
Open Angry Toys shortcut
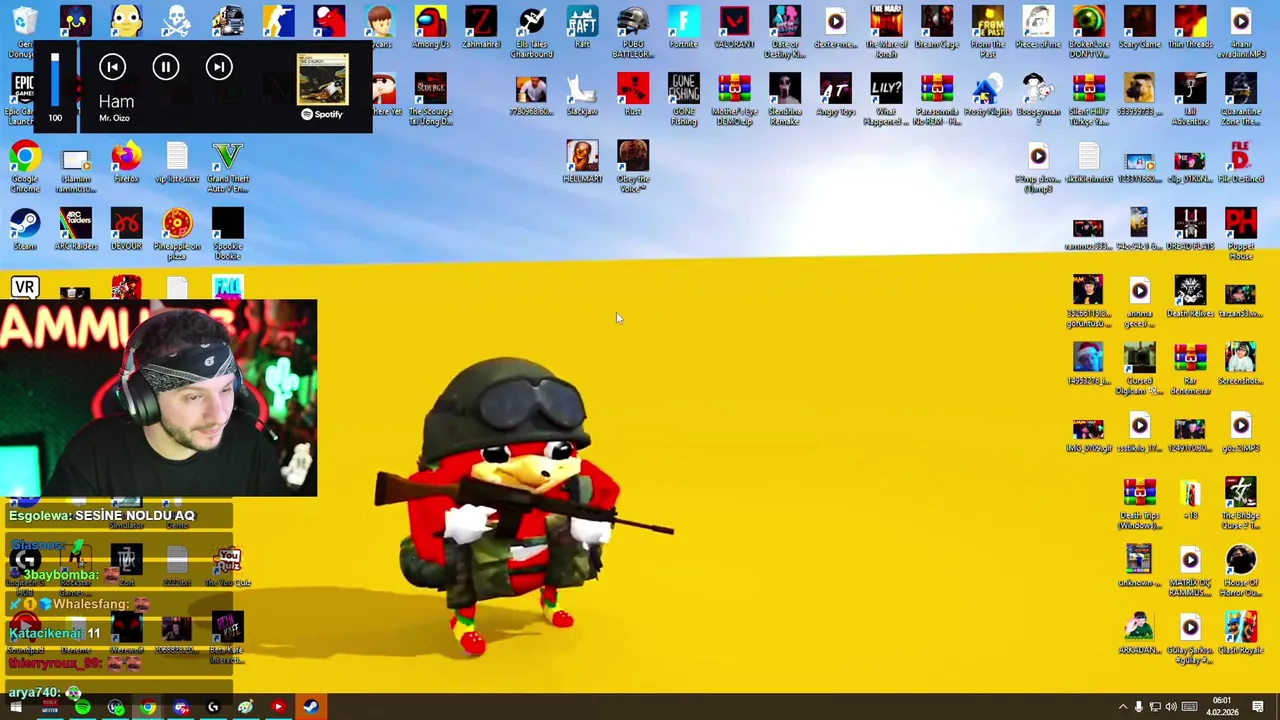[836, 94]
